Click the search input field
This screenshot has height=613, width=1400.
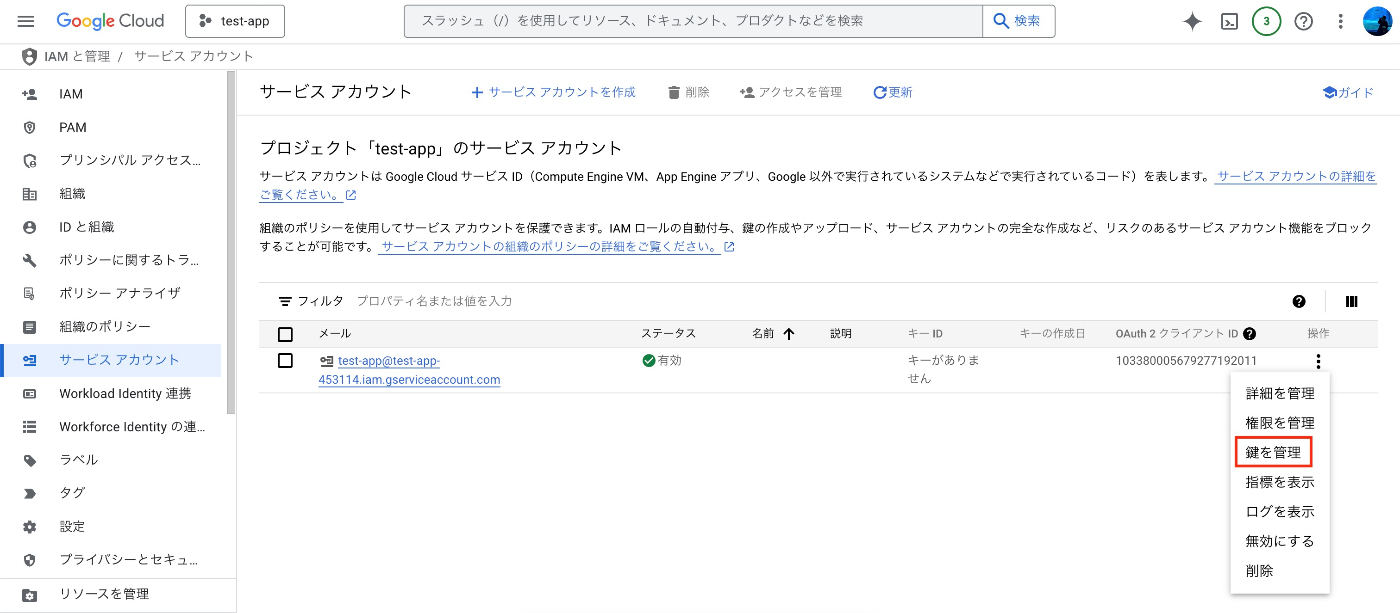tap(693, 21)
